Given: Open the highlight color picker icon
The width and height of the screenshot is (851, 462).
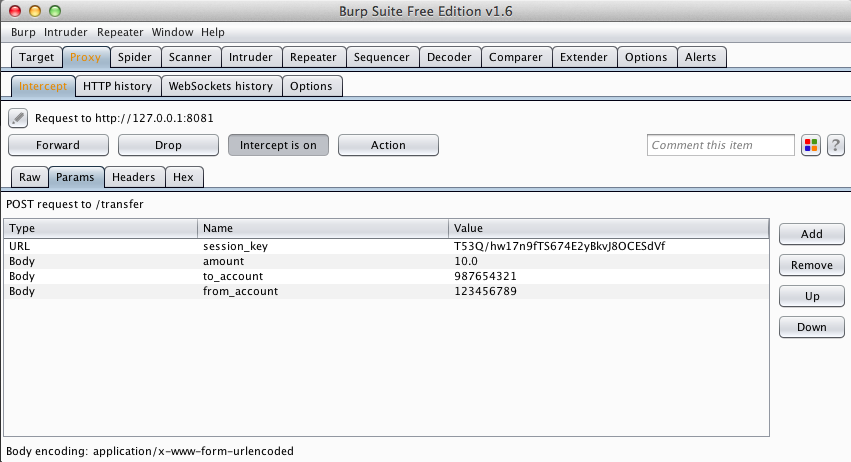Looking at the screenshot, I should pos(811,145).
